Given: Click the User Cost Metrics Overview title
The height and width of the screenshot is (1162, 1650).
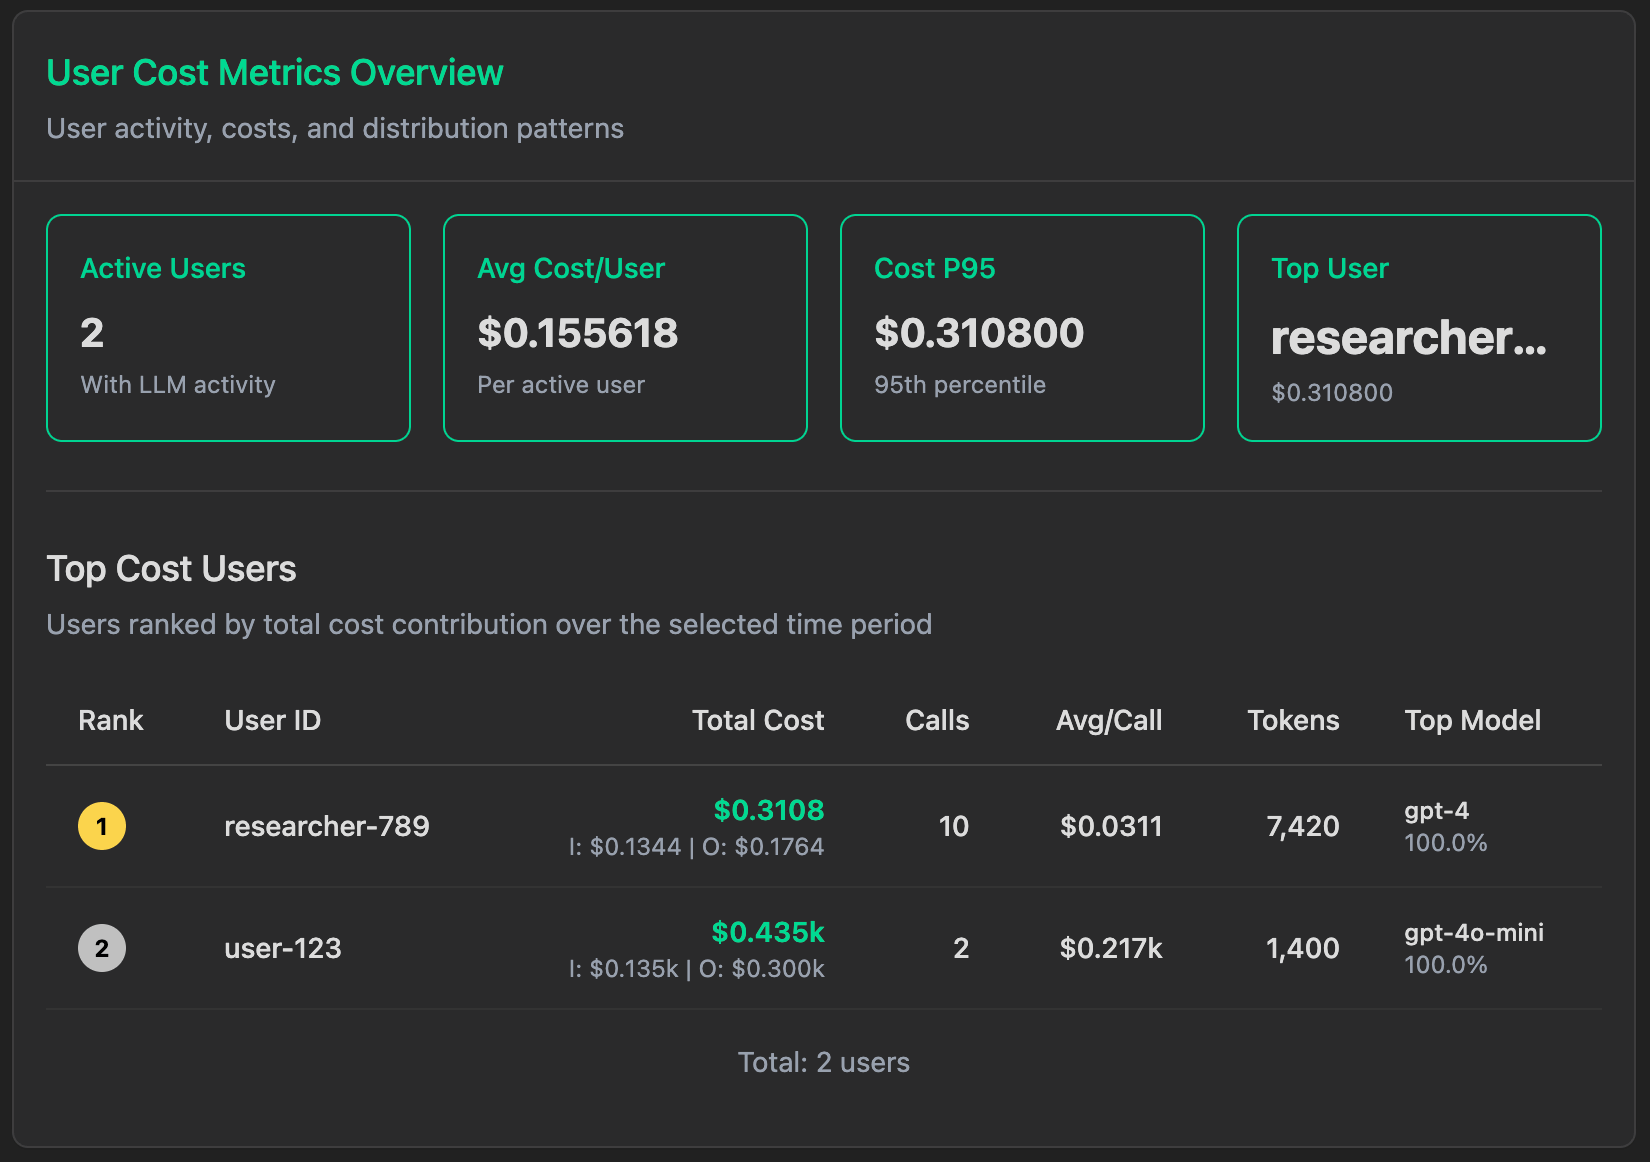Looking at the screenshot, I should click(x=275, y=73).
